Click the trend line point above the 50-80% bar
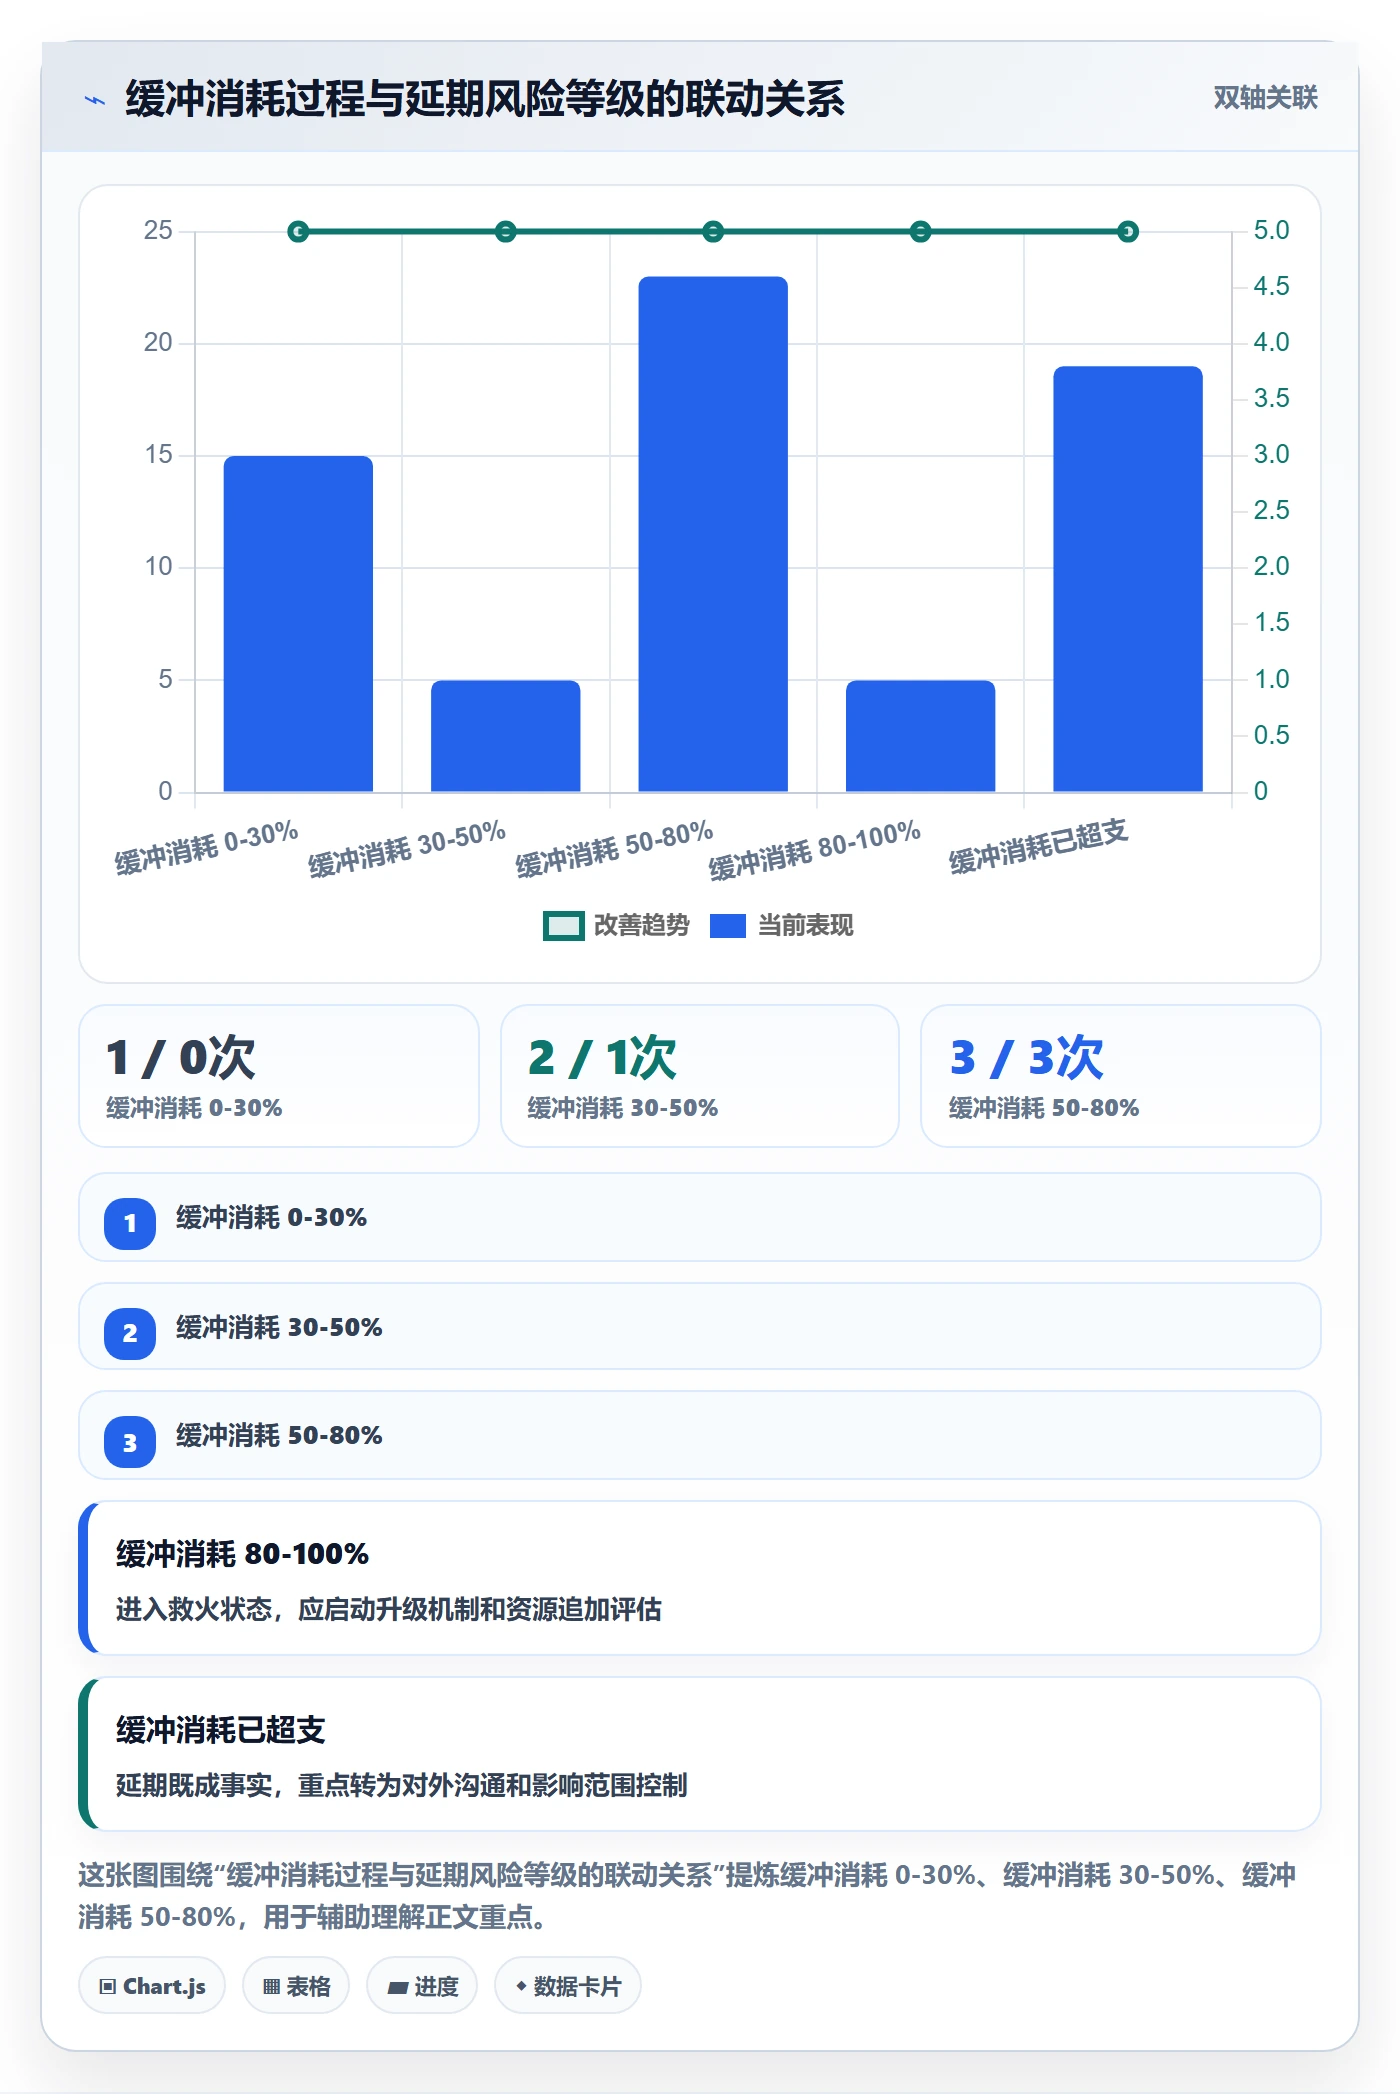 pos(713,232)
